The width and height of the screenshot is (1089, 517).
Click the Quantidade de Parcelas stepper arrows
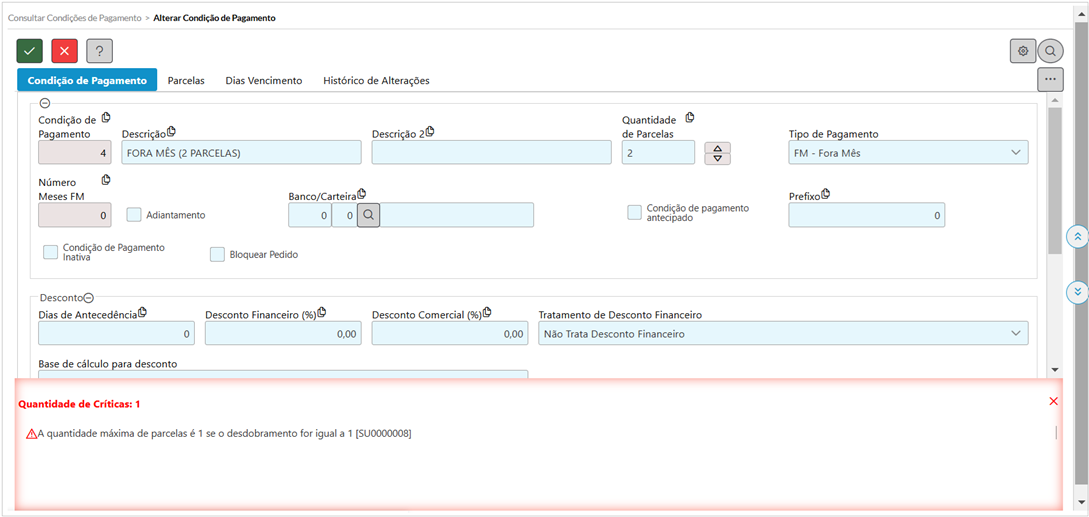[x=717, y=153]
